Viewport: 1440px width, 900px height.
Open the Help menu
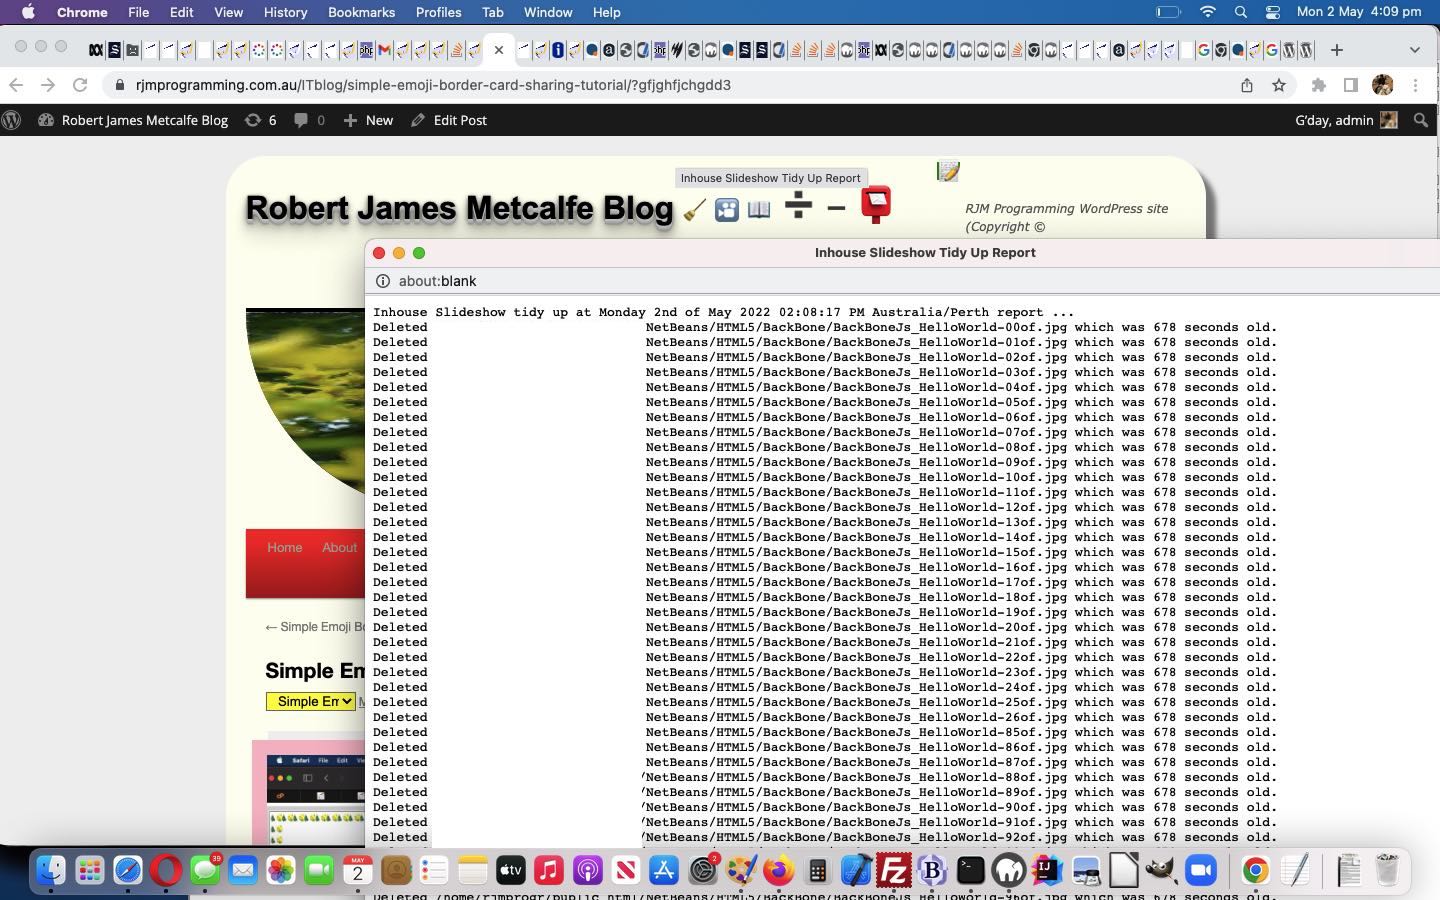coord(606,12)
